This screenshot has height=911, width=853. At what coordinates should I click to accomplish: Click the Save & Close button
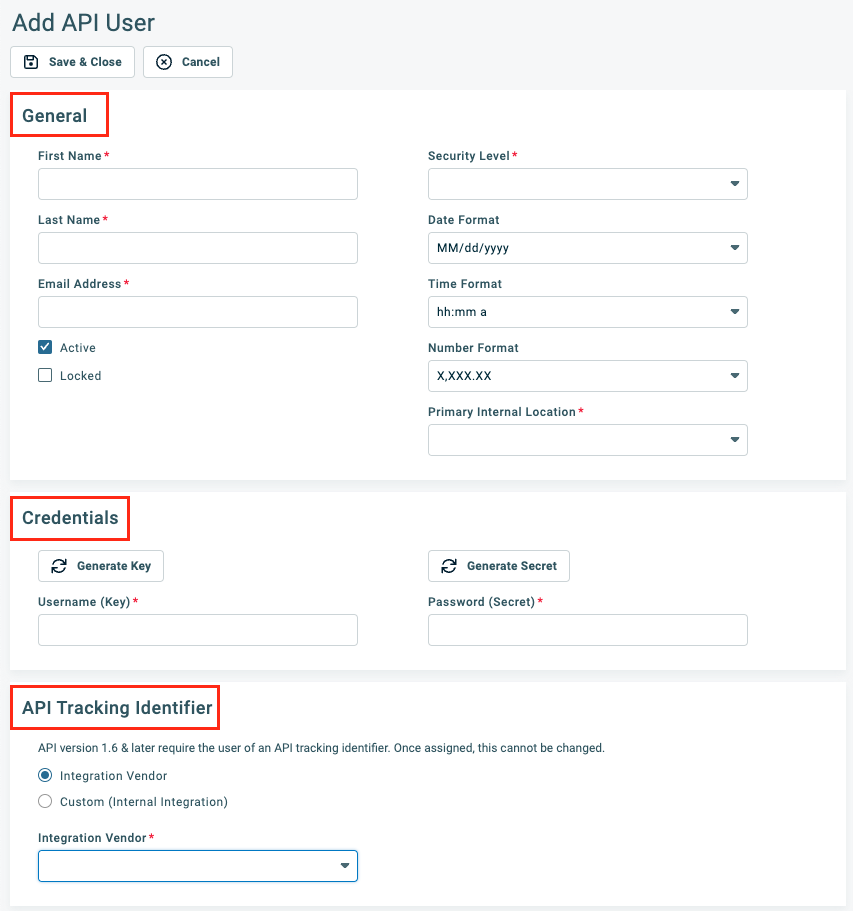point(72,61)
